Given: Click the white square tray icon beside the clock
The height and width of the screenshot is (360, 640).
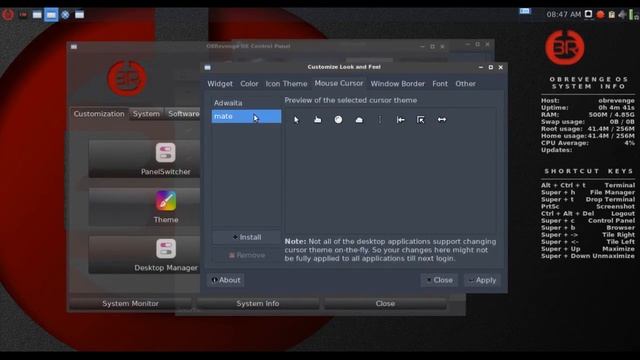Looking at the screenshot, I should (x=588, y=14).
